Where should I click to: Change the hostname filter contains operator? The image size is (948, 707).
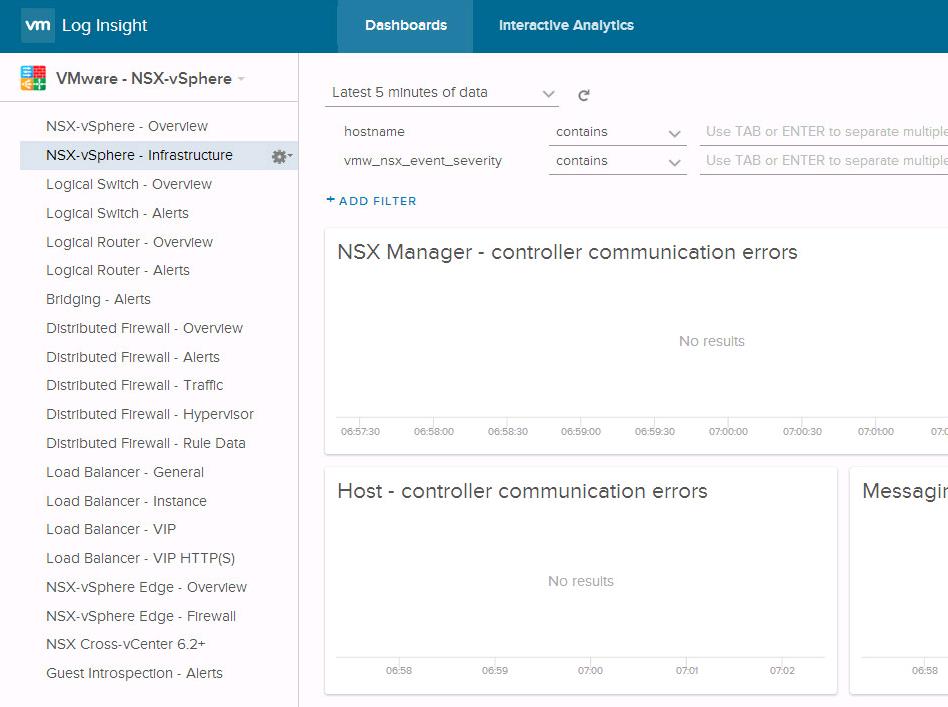[617, 132]
